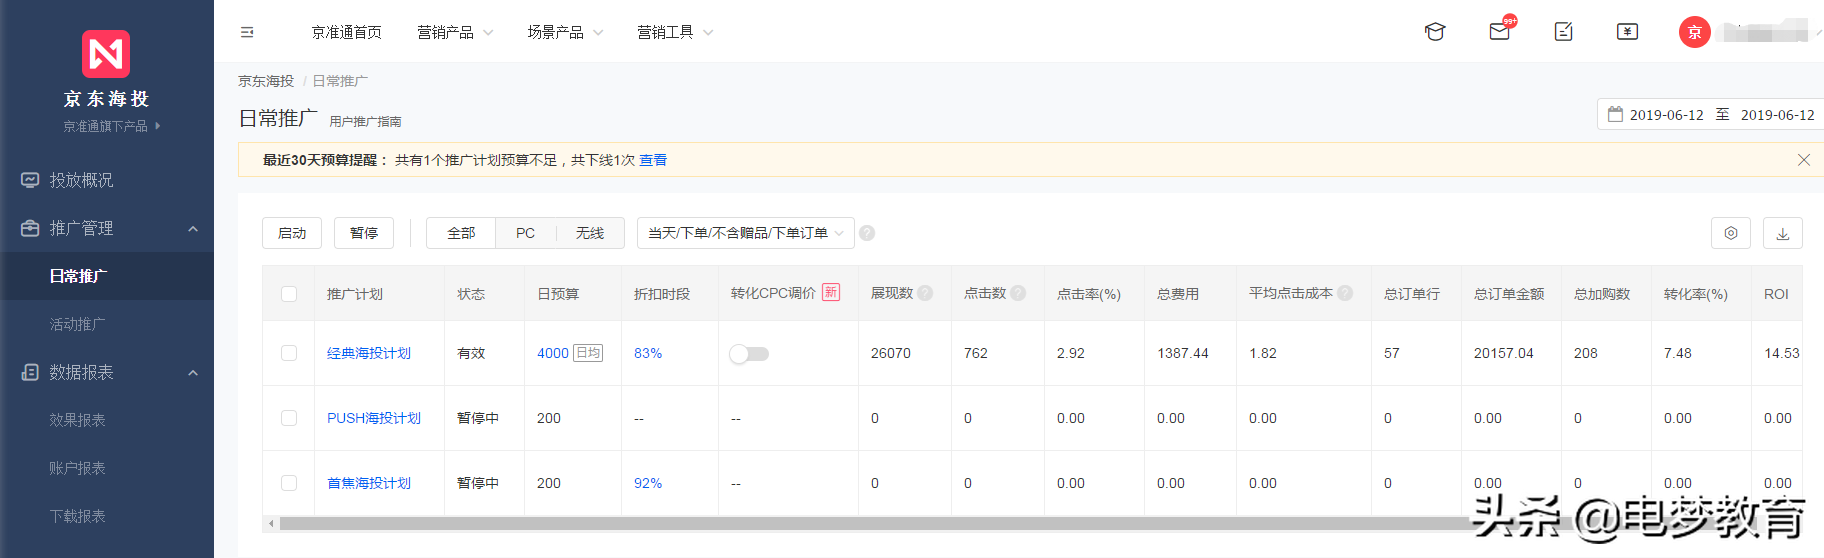The height and width of the screenshot is (558, 1824).
Task: Click the 数据报表 document icon
Action: point(30,372)
